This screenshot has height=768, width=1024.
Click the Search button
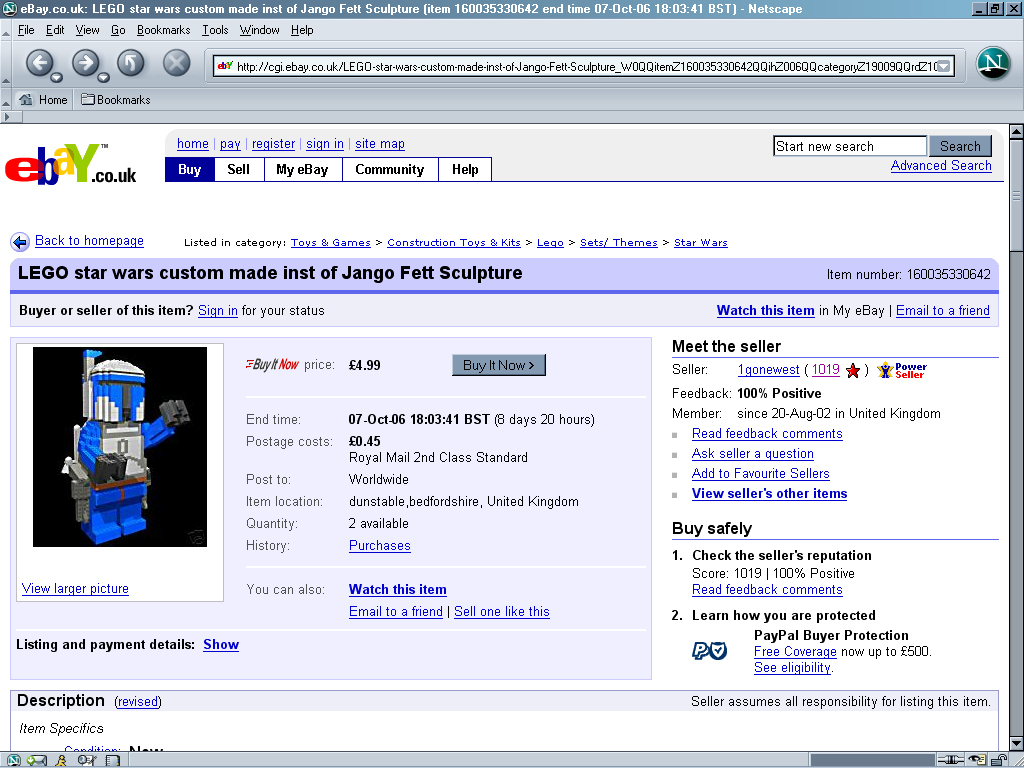click(960, 146)
